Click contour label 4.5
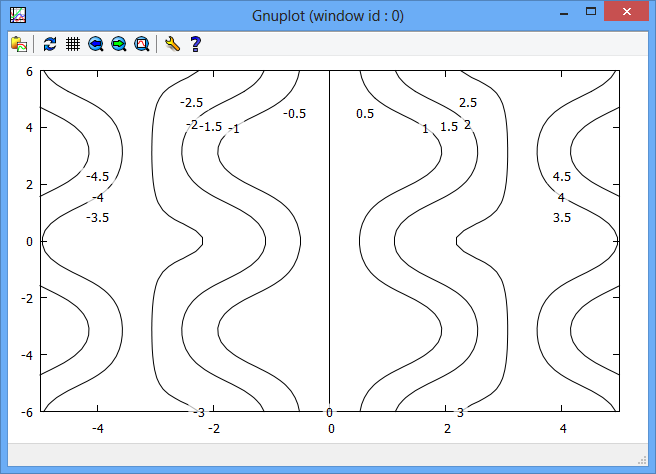This screenshot has width=656, height=474. (x=561, y=177)
